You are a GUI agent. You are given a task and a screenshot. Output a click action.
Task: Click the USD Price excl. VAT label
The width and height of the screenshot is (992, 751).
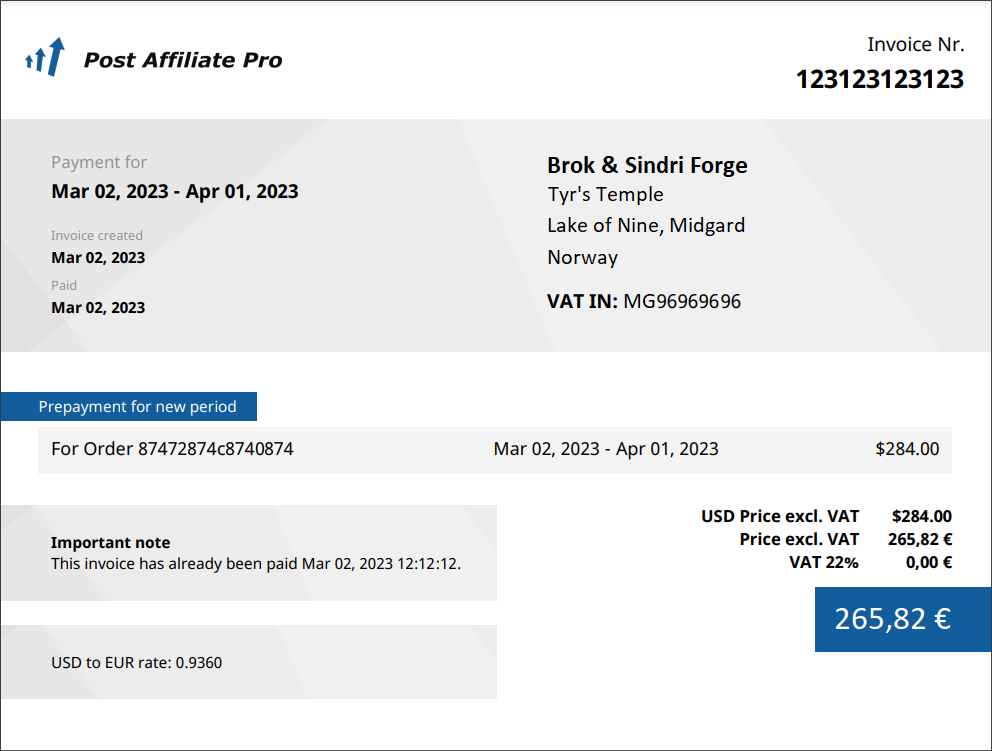coord(780,516)
